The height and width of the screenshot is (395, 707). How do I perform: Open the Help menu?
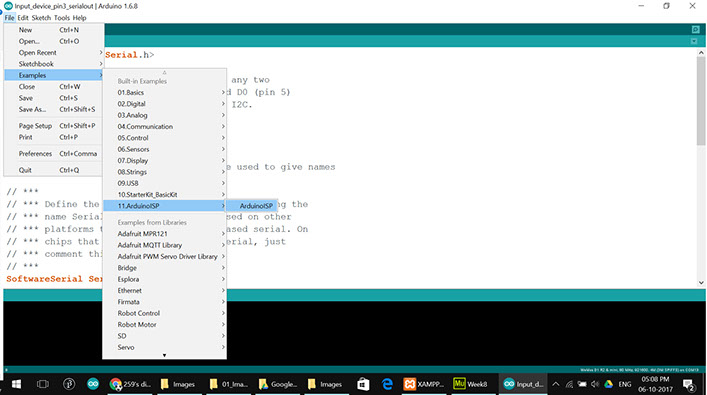[79, 18]
